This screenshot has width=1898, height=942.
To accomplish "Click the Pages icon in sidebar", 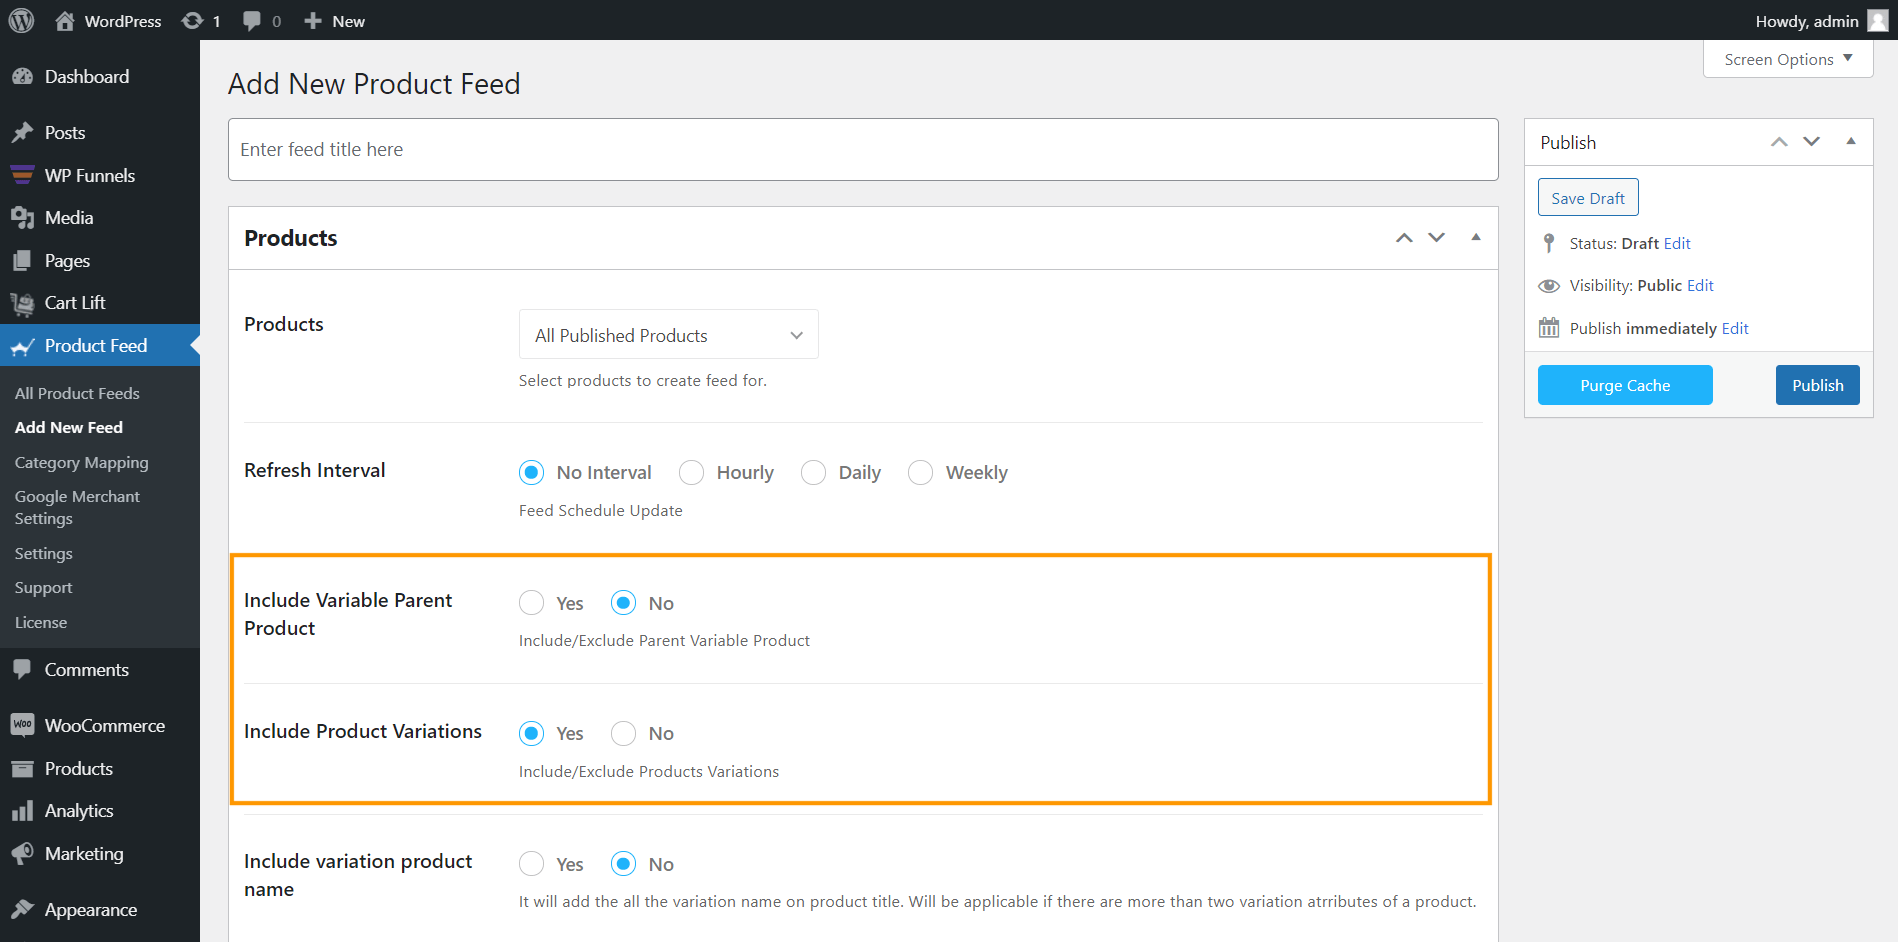I will [x=23, y=261].
